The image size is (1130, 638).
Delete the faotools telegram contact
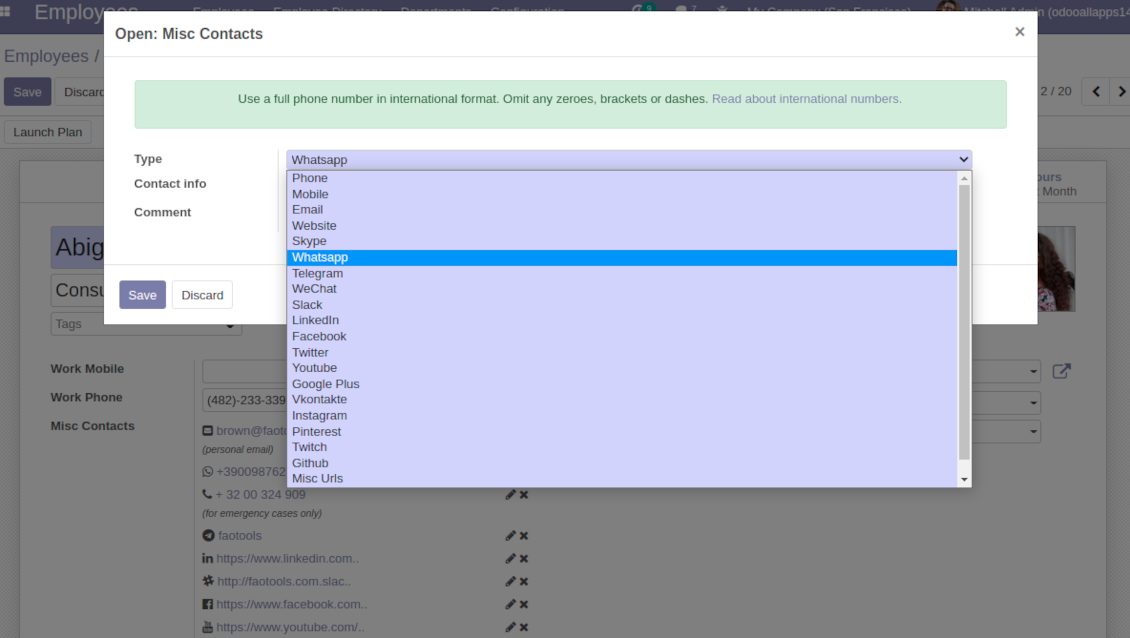click(x=524, y=536)
